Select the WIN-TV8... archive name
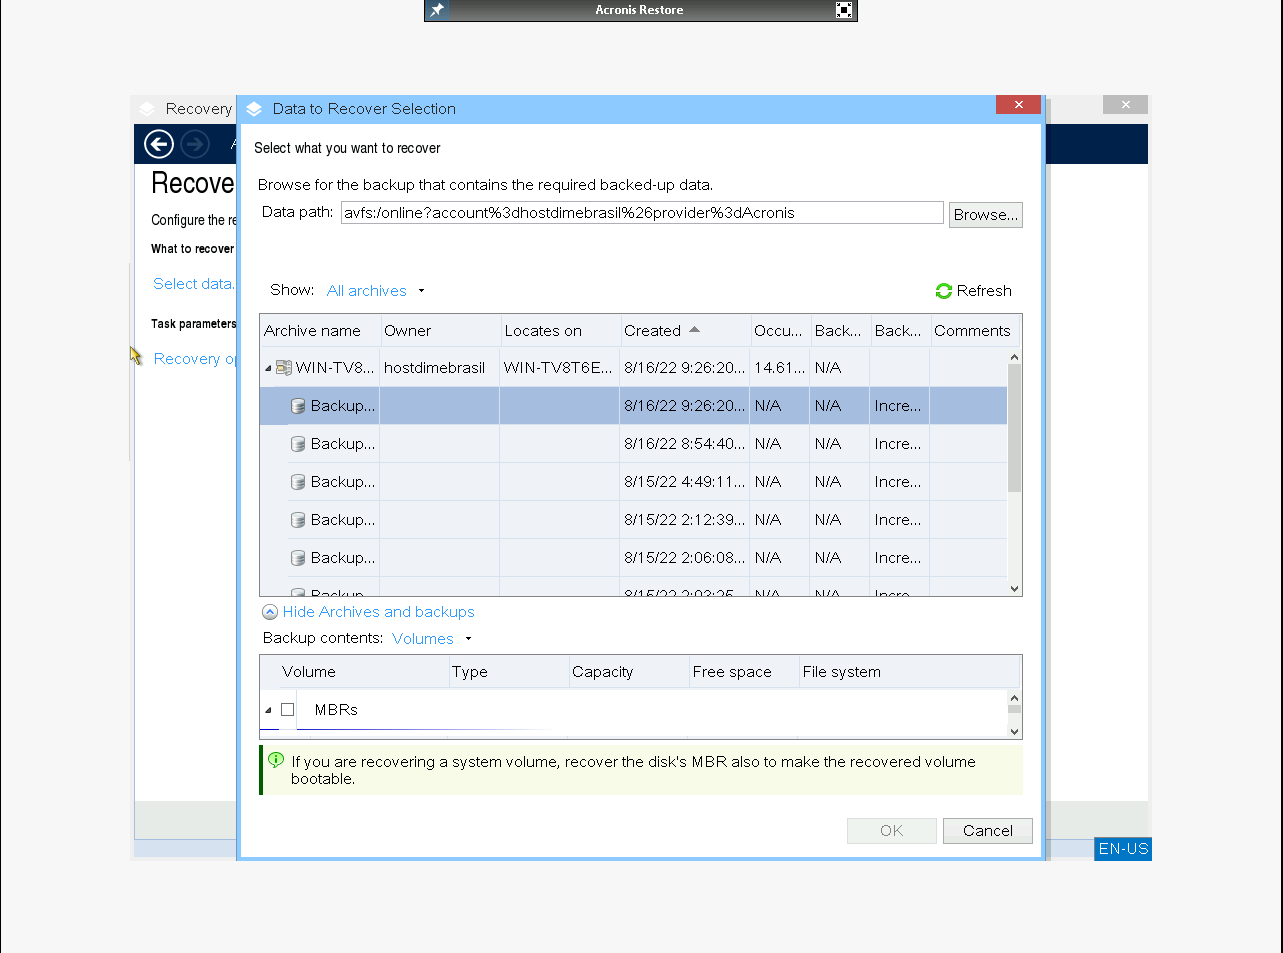 pos(335,368)
